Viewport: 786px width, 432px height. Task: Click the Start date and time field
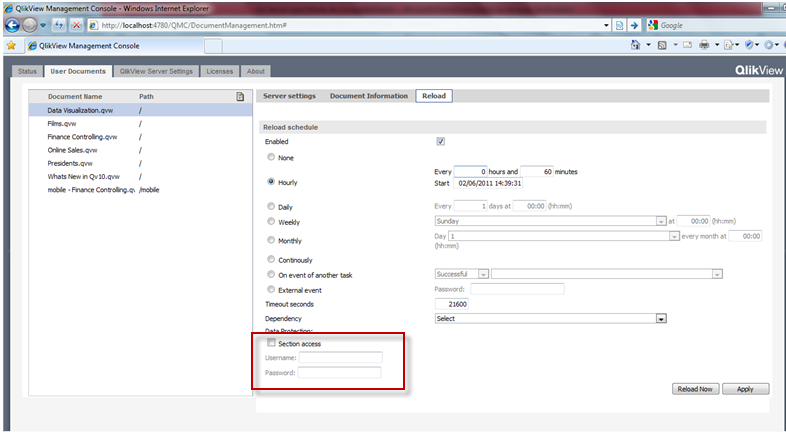point(488,183)
